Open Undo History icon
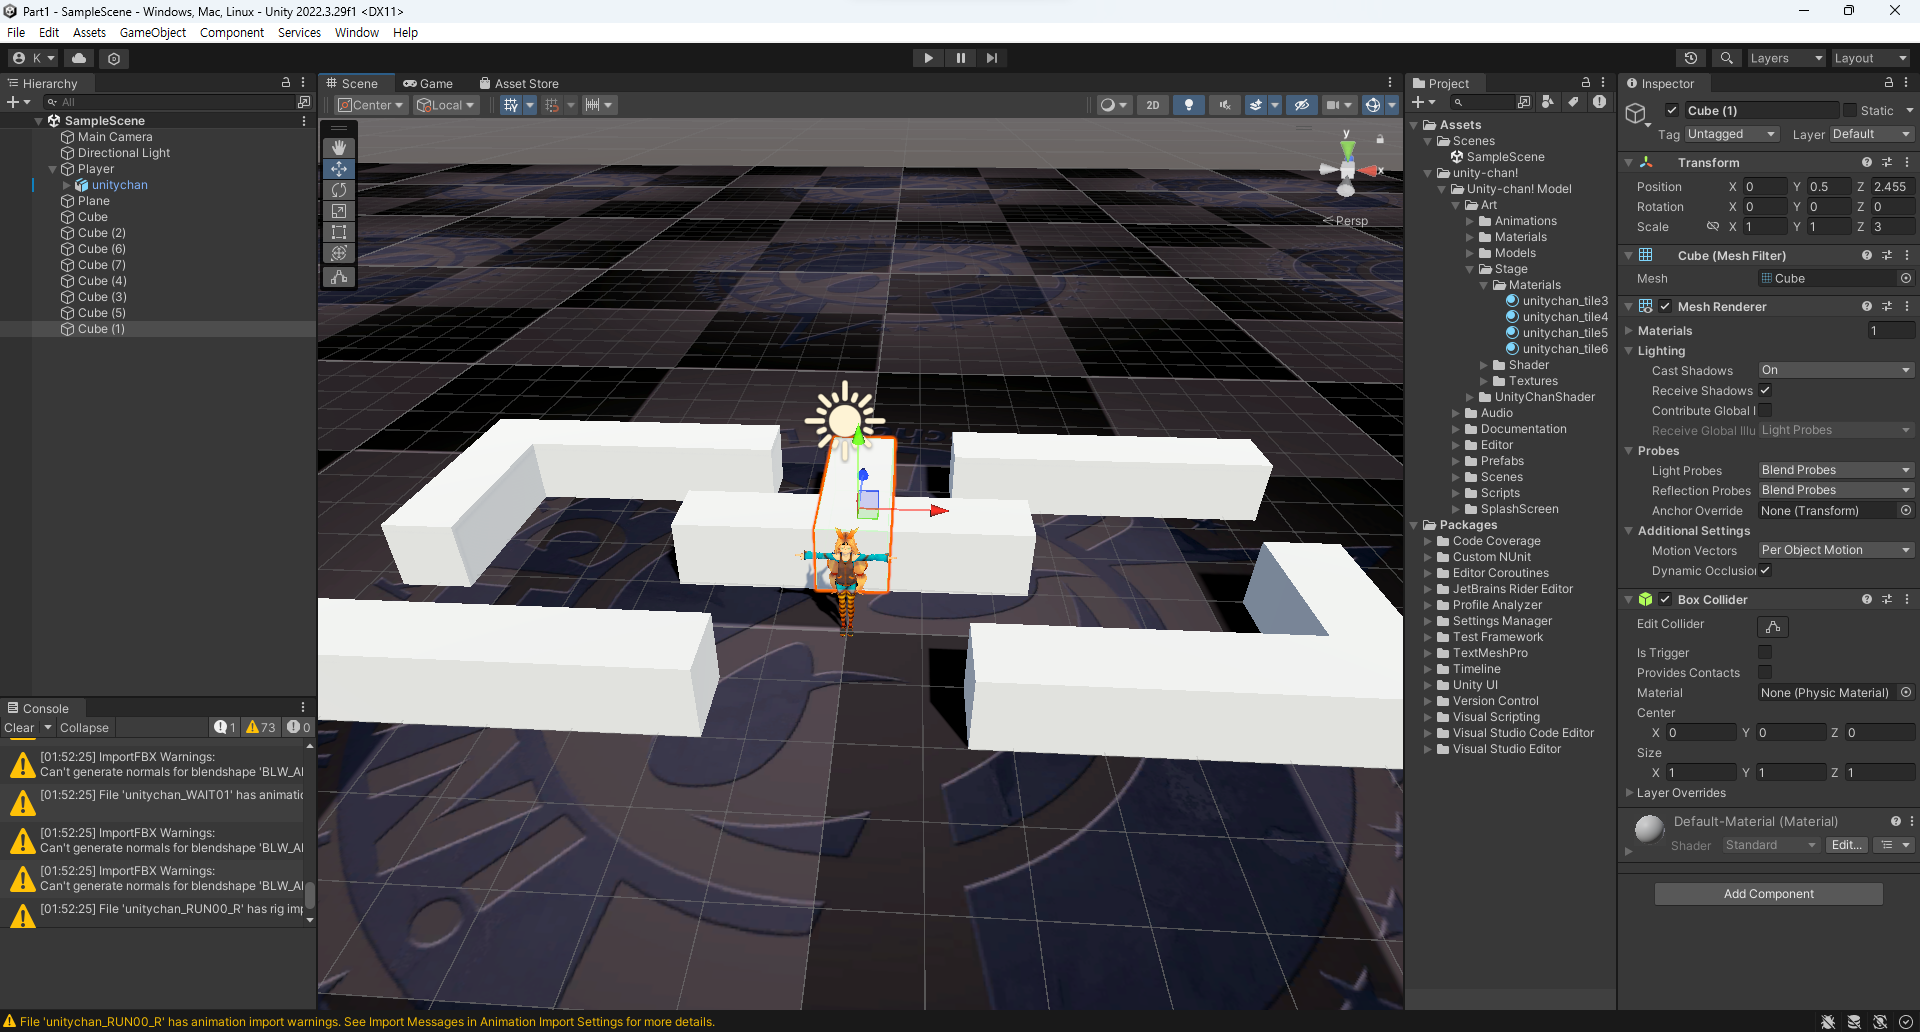This screenshot has height=1032, width=1920. pos(1691,58)
